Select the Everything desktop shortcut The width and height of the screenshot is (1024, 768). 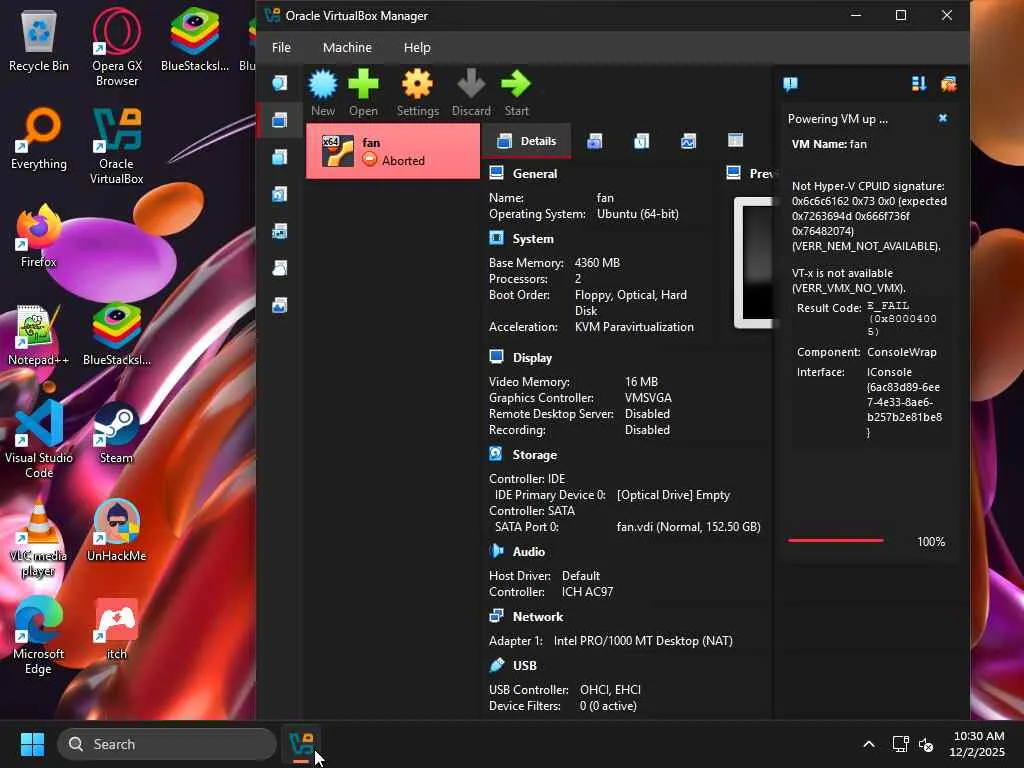[39, 138]
